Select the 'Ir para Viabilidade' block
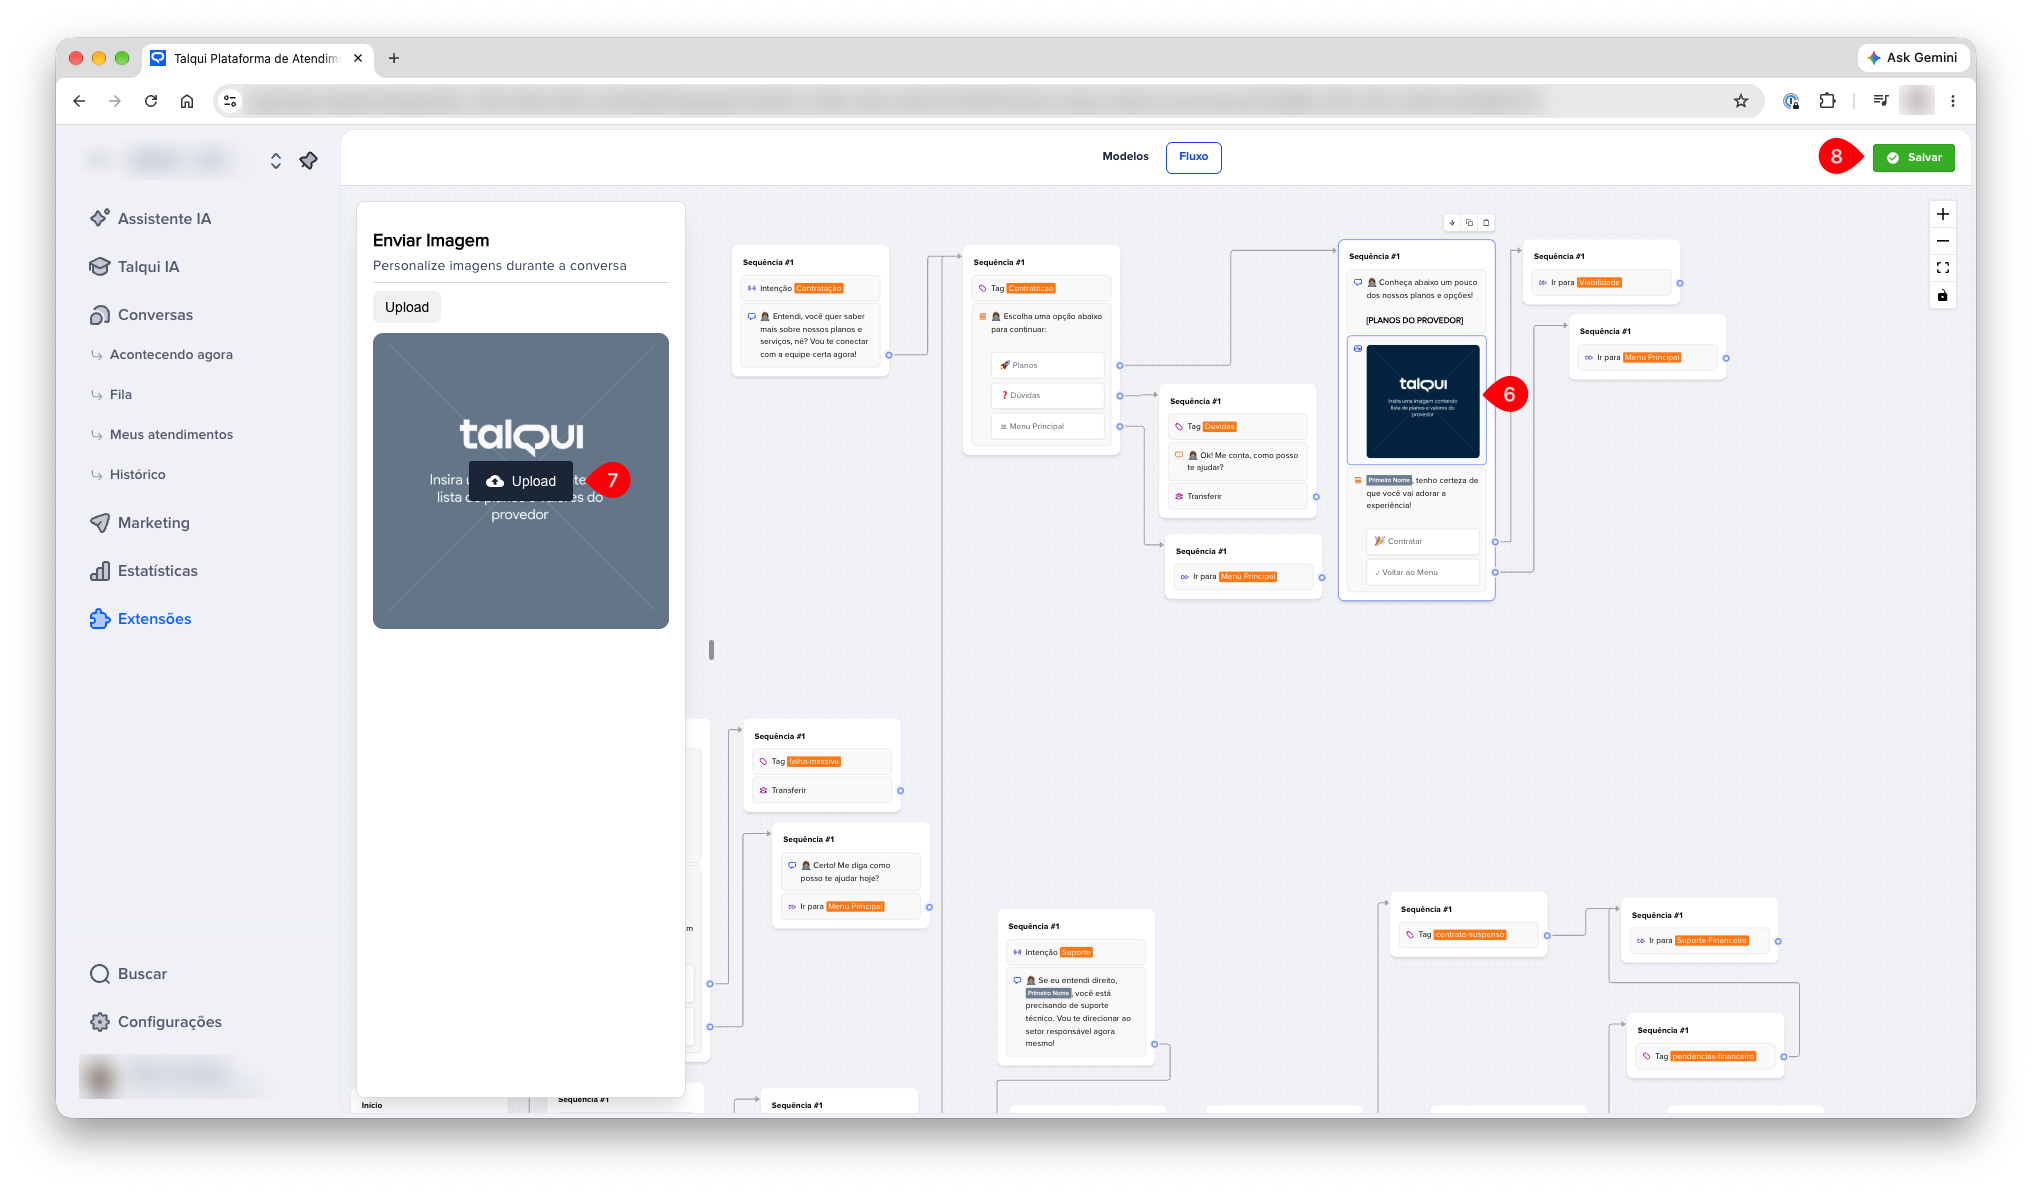2032x1192 pixels. coord(1601,283)
